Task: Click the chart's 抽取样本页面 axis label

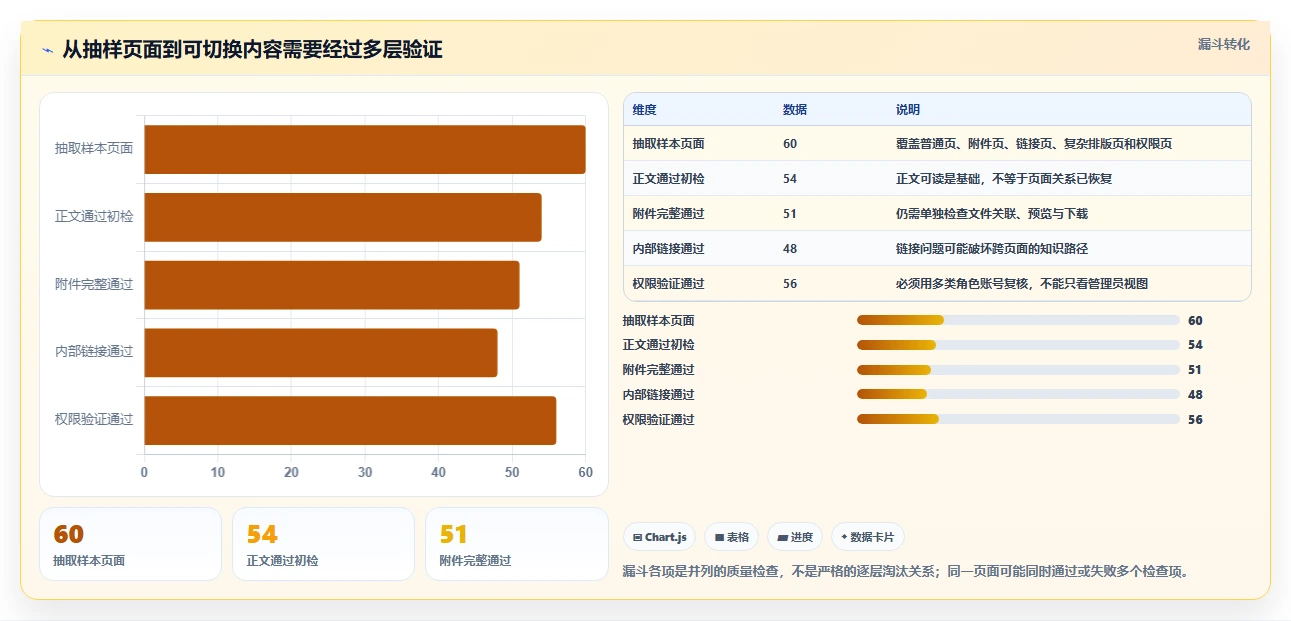Action: (94, 148)
